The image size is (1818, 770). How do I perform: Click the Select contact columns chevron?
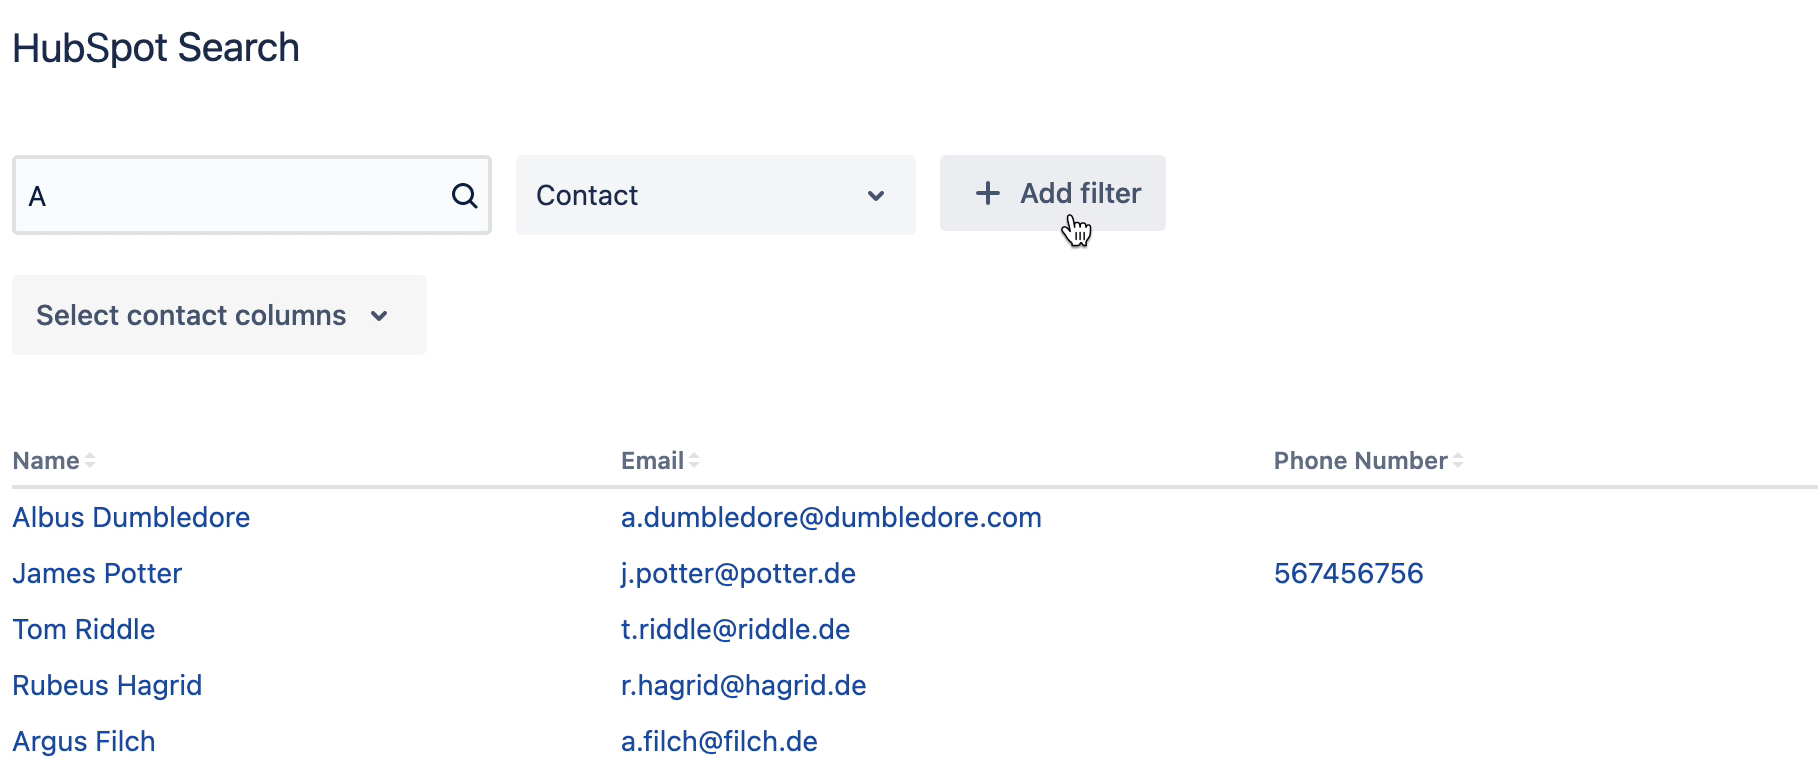(379, 316)
